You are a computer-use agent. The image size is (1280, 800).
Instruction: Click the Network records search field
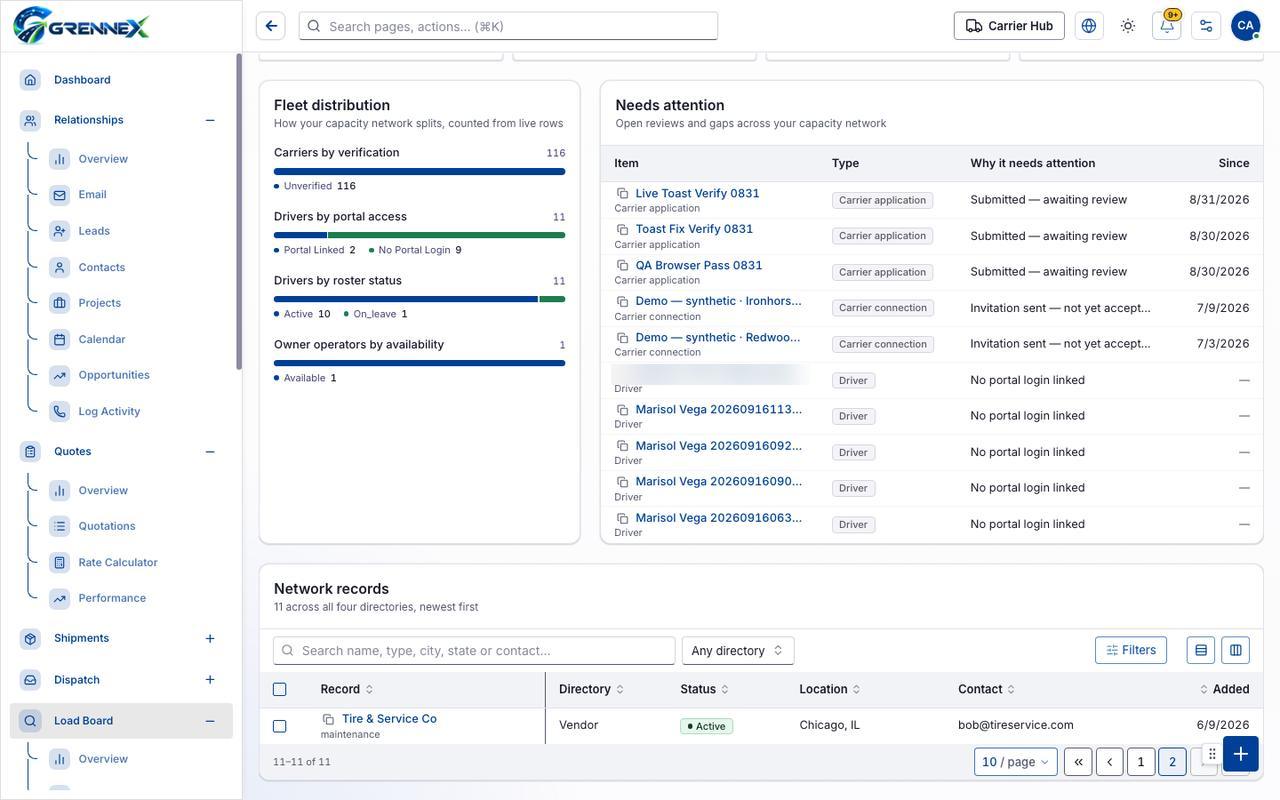tap(474, 650)
